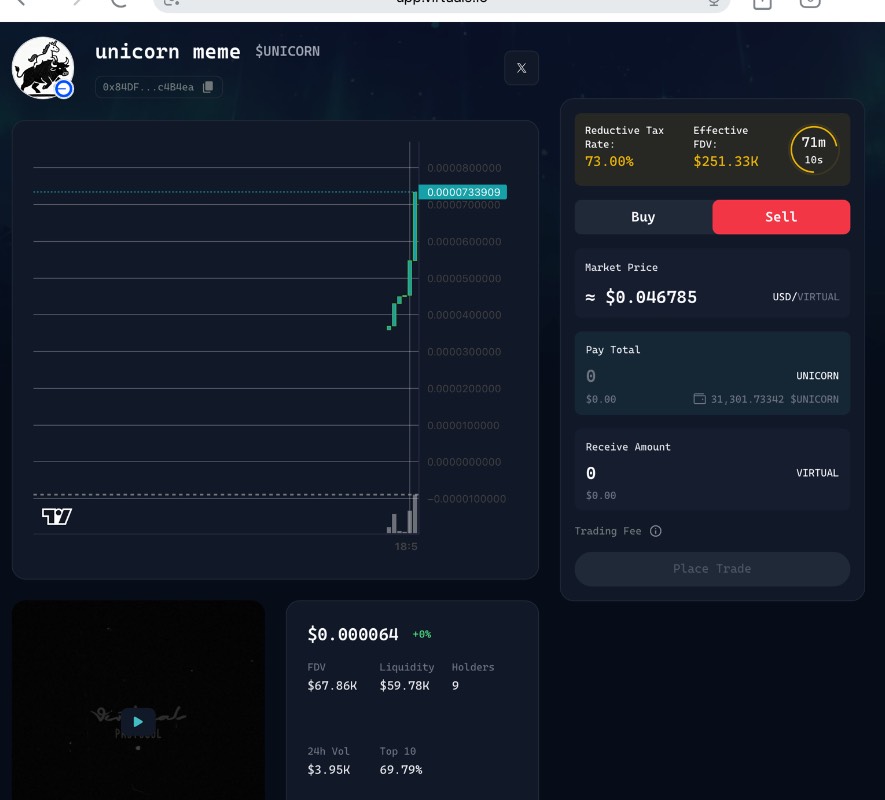Switch to the Buy tab

point(643,217)
